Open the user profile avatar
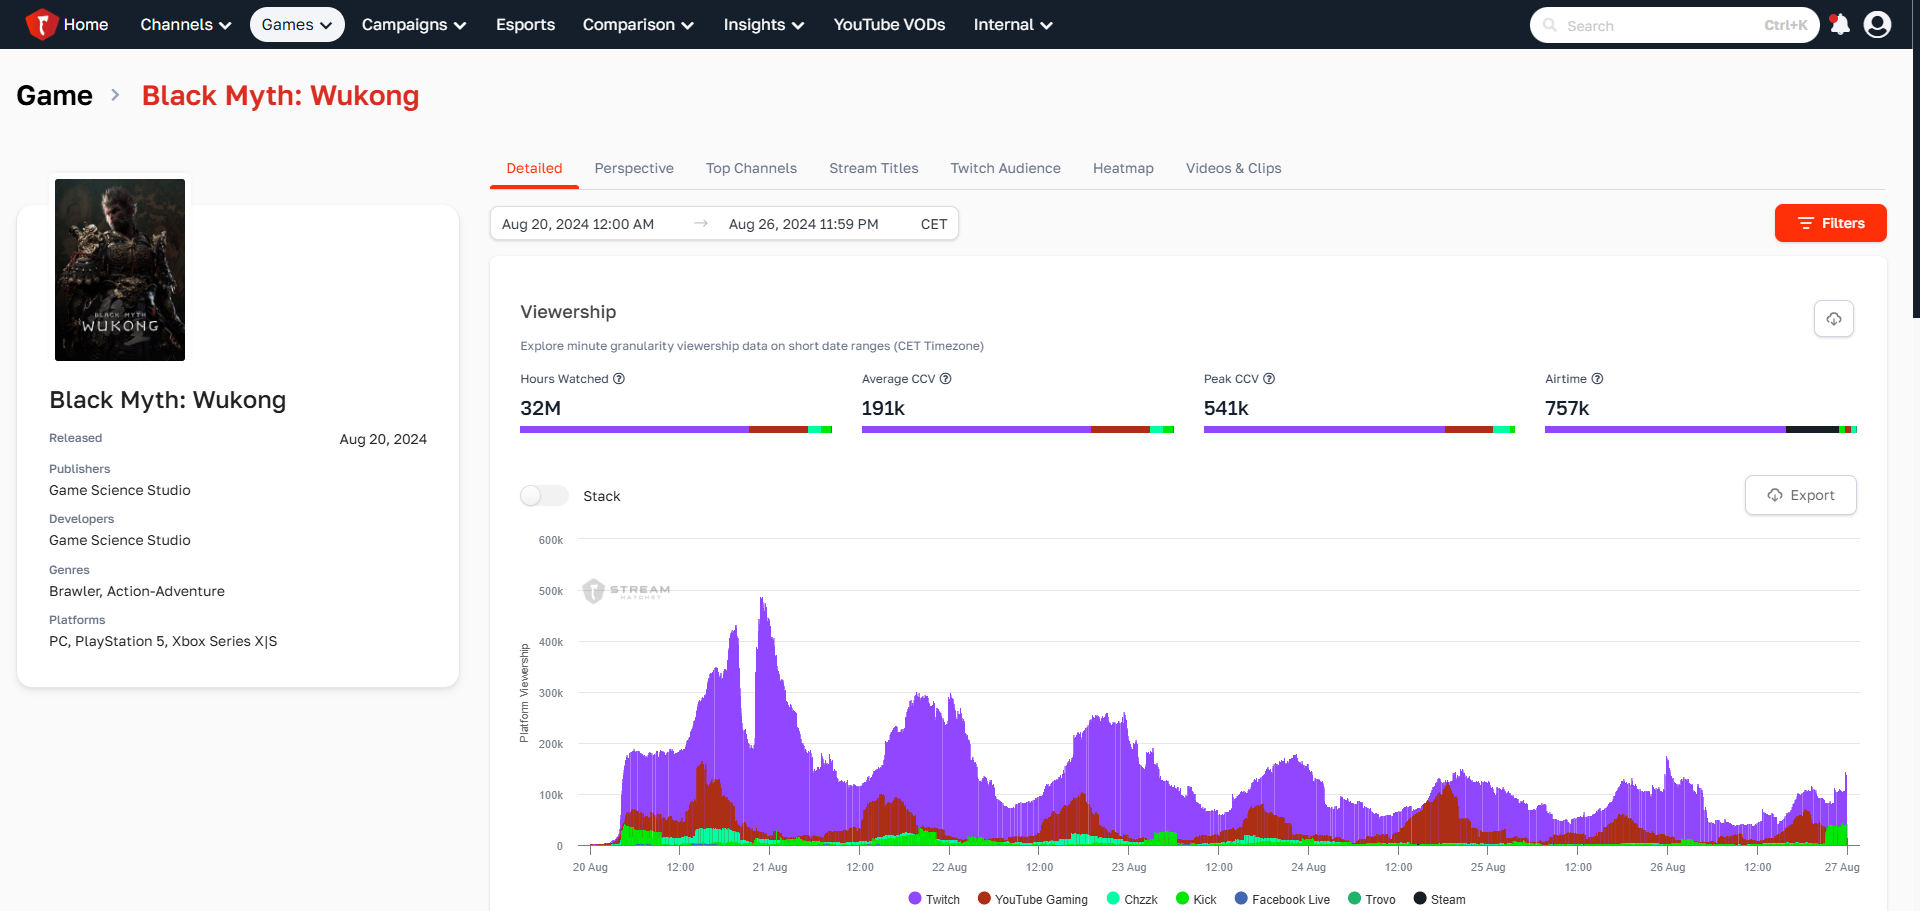Screen dimensions: 1920x911 (x=1877, y=25)
